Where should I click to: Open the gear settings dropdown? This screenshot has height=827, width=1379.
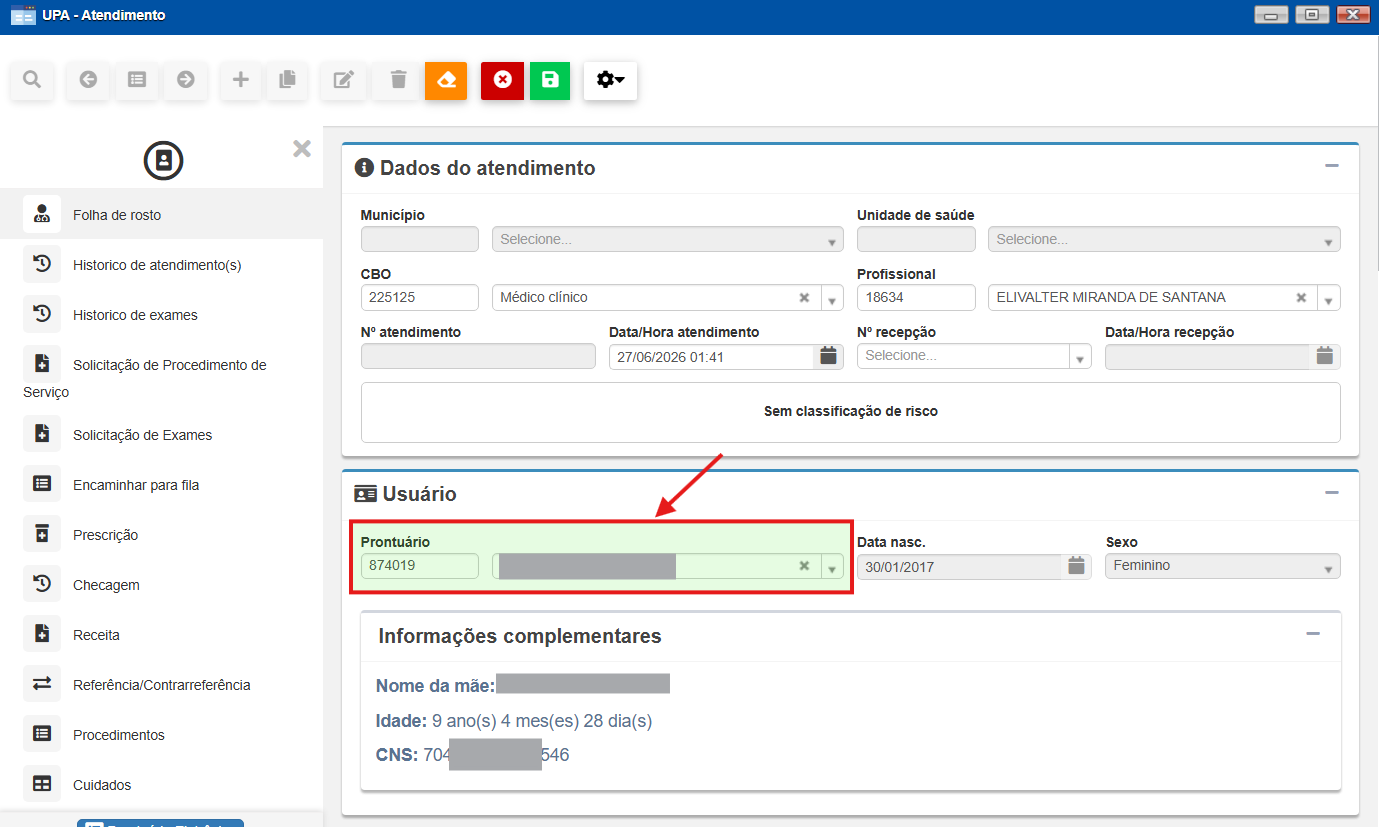tap(610, 80)
